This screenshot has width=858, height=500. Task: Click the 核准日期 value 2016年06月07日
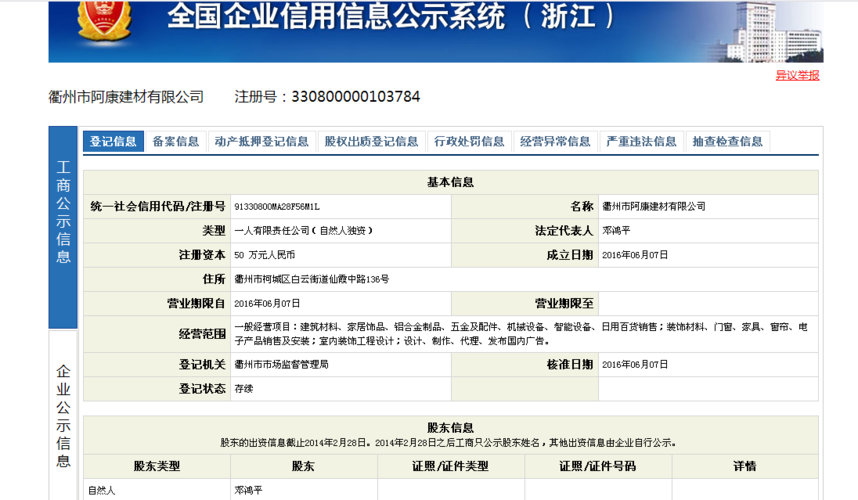coord(635,364)
